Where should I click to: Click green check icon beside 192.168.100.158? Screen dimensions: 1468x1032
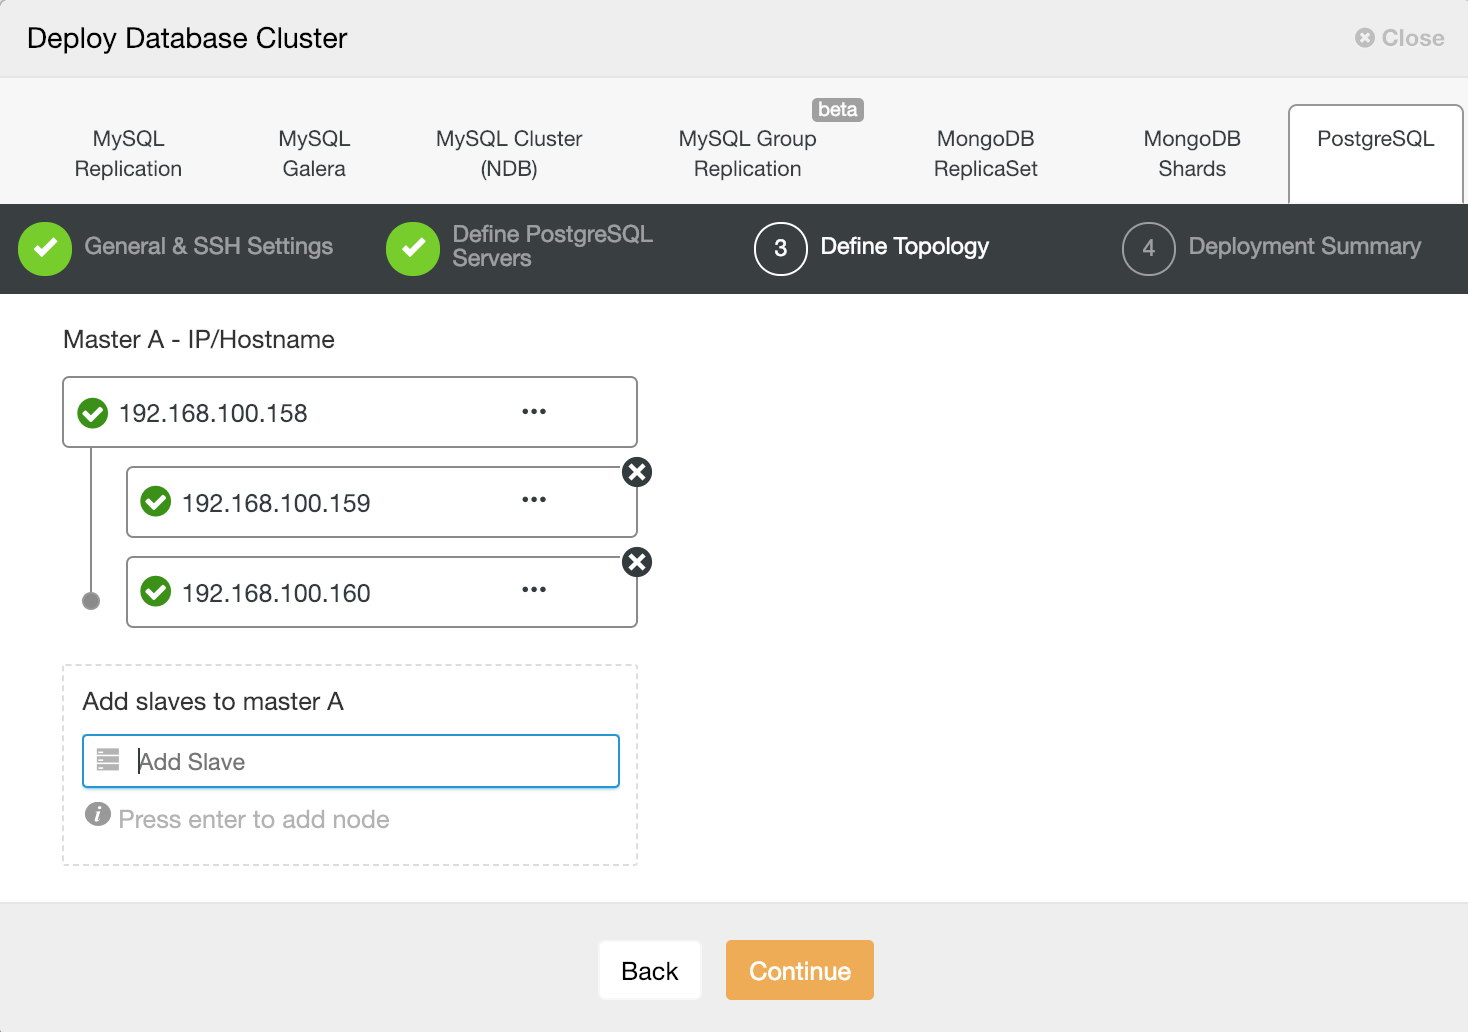[x=93, y=412]
